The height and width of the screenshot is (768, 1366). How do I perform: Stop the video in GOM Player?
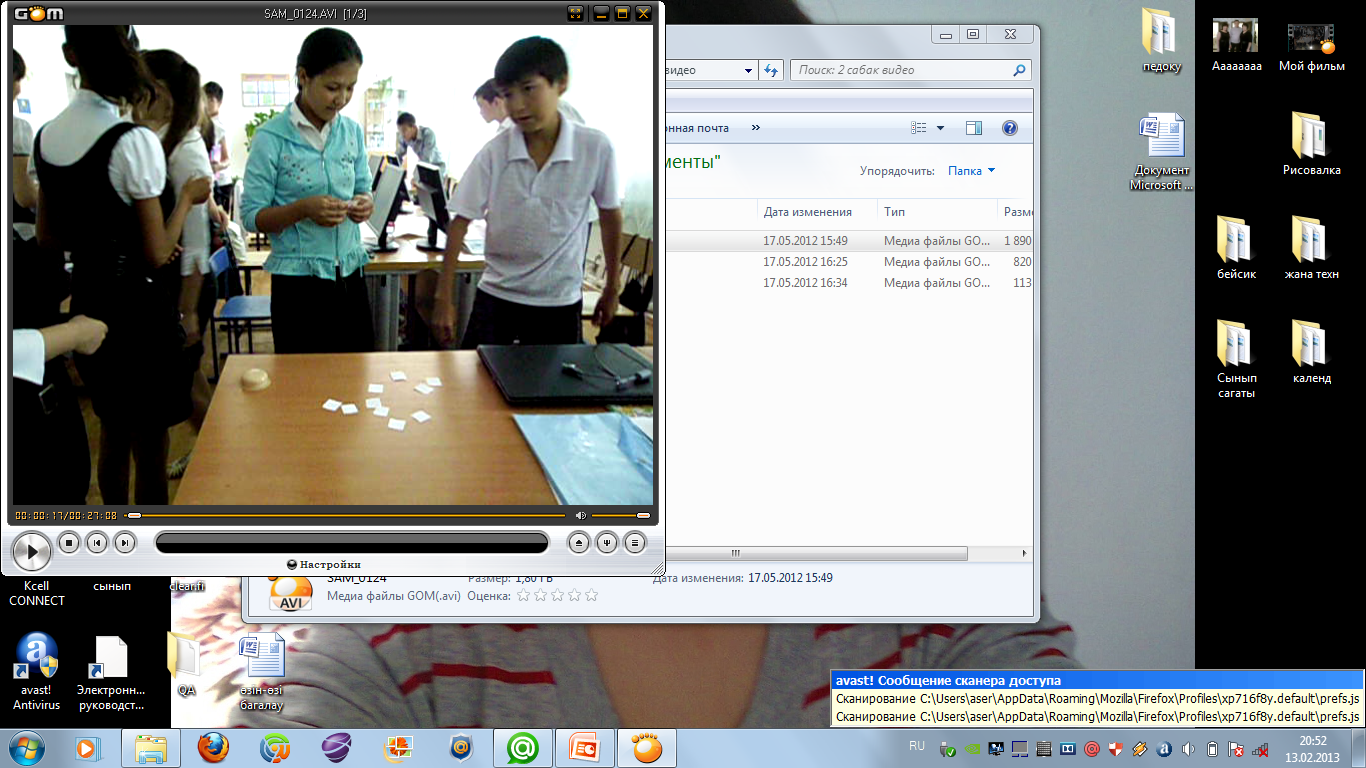click(68, 543)
